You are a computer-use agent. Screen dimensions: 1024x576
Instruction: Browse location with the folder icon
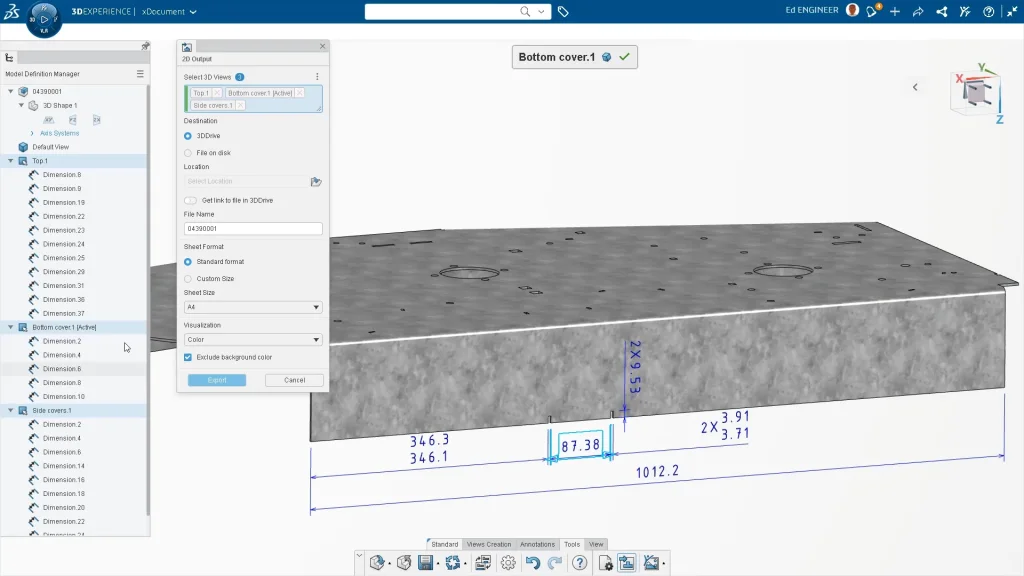[316, 182]
